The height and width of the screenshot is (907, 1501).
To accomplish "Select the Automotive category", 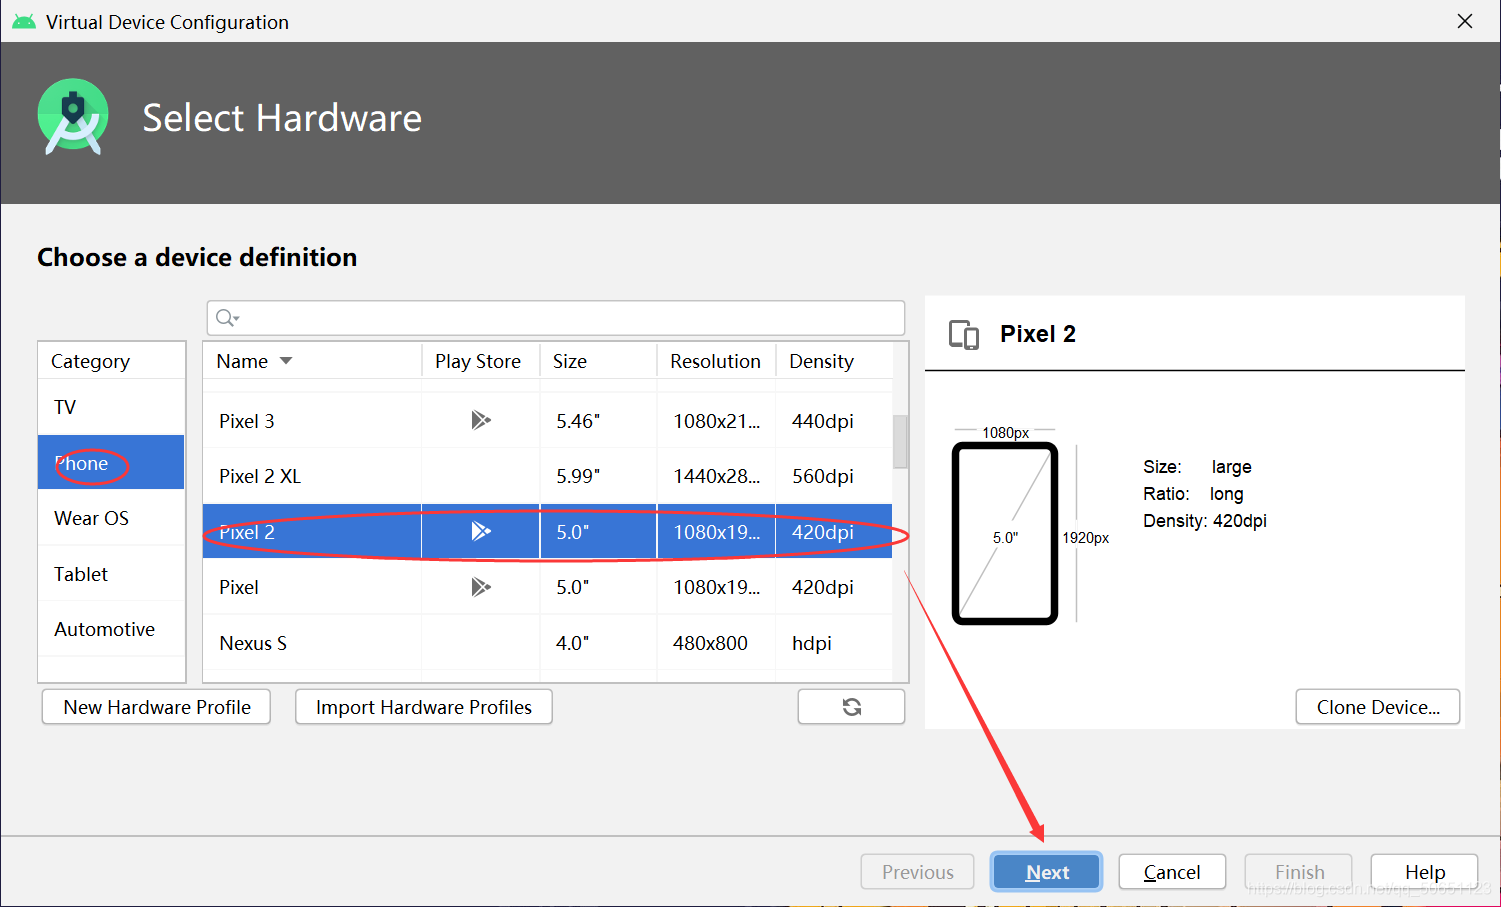I will coord(111,629).
